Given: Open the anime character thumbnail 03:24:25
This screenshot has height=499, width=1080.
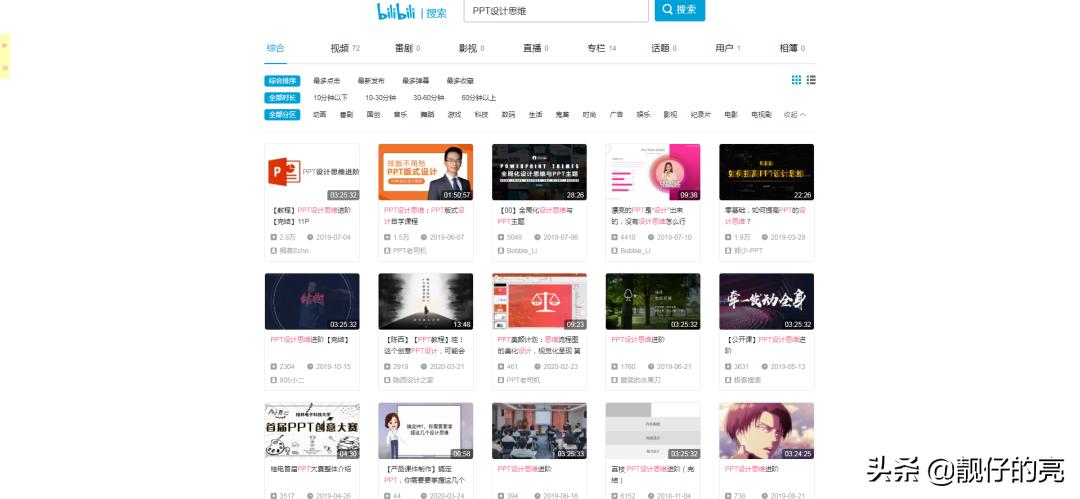Looking at the screenshot, I should [x=767, y=431].
